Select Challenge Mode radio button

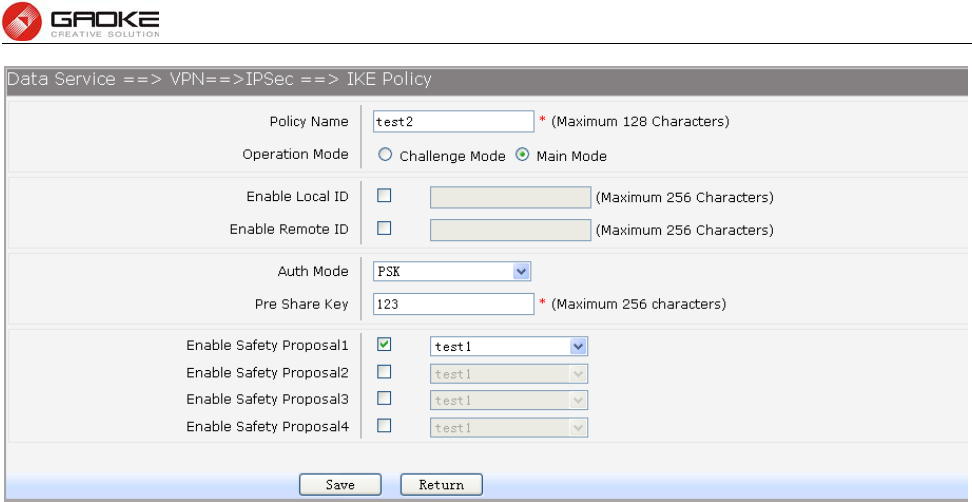pos(385,156)
